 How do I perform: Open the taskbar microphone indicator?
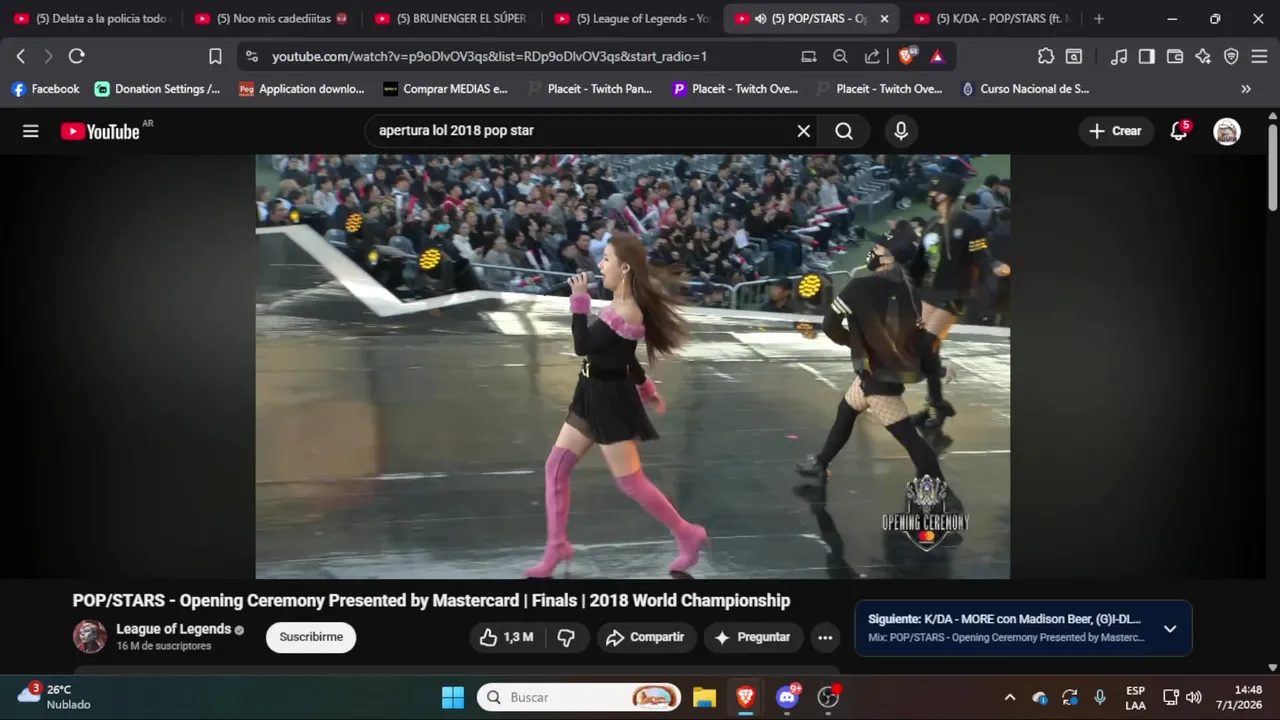[1100, 697]
